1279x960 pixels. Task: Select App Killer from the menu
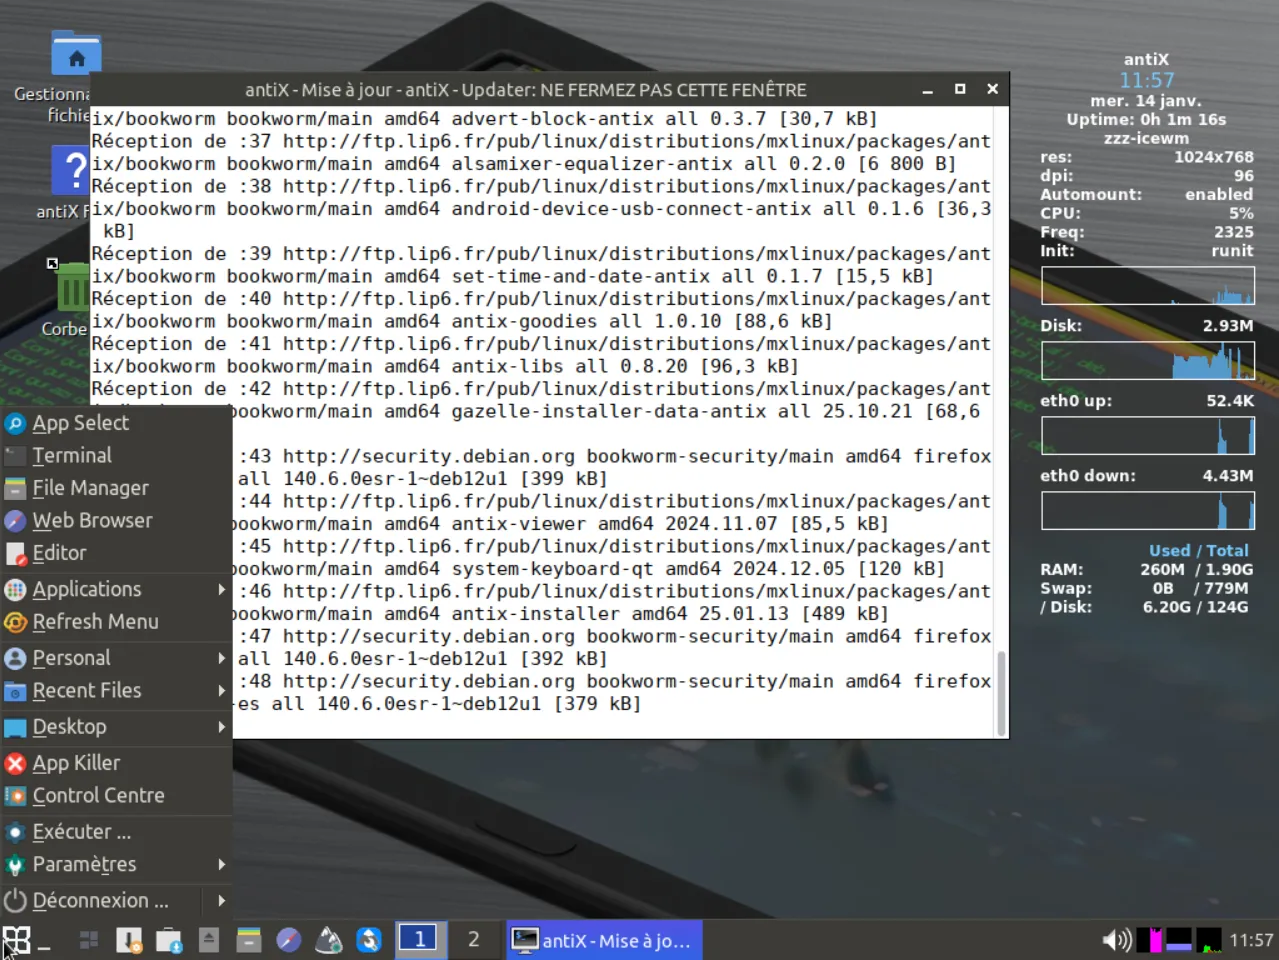click(x=75, y=762)
